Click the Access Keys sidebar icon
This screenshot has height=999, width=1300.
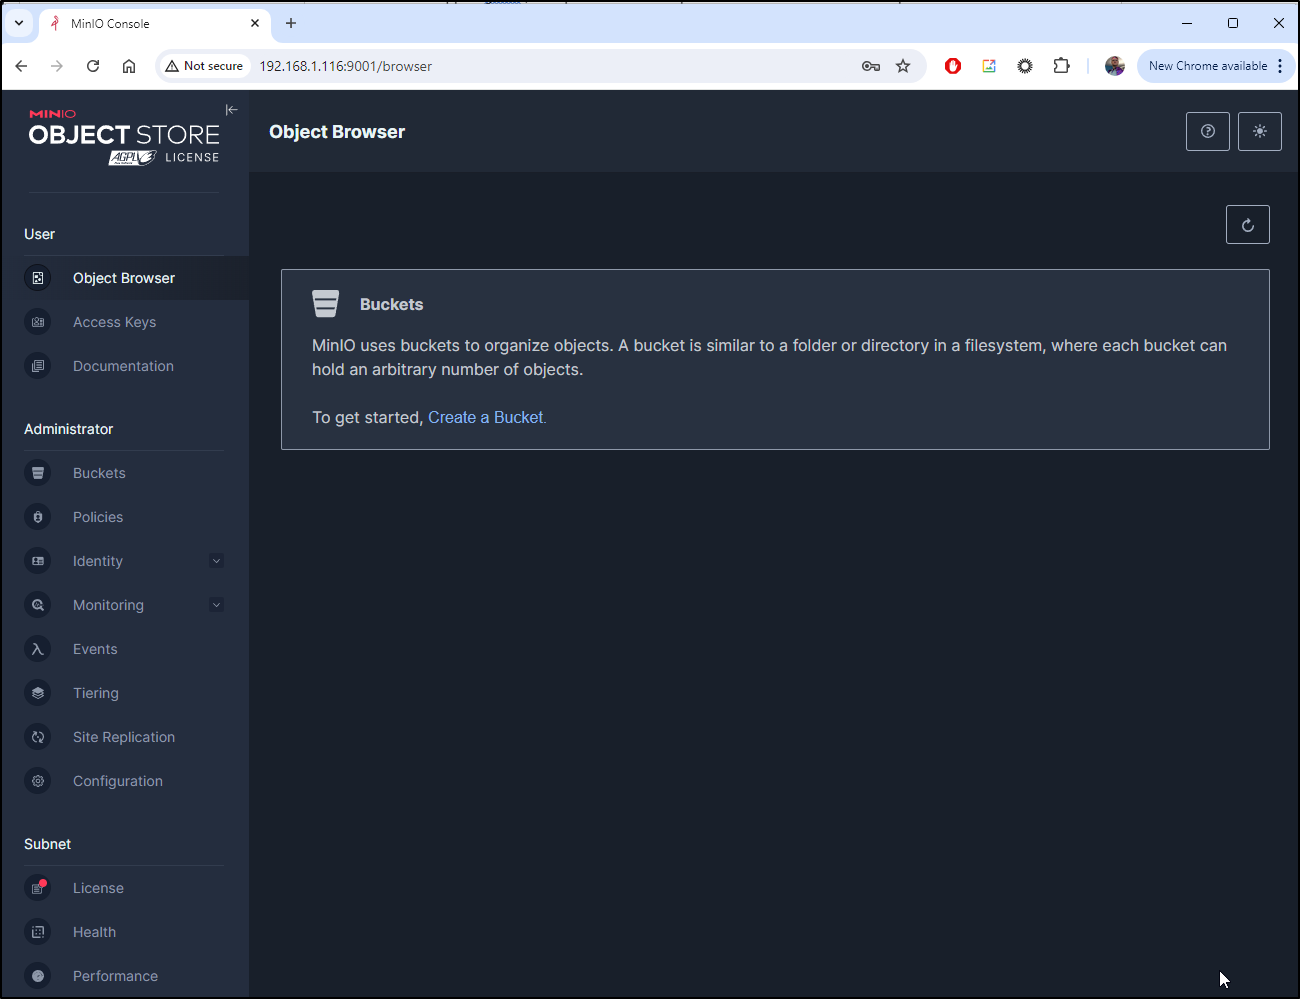point(38,322)
